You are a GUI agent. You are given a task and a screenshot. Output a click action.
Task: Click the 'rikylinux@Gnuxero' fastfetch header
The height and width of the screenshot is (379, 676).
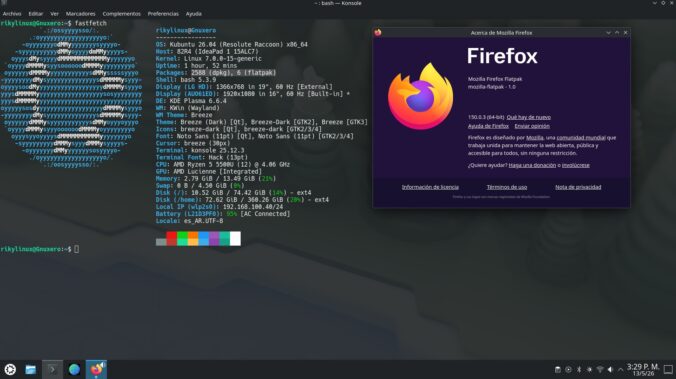point(186,31)
